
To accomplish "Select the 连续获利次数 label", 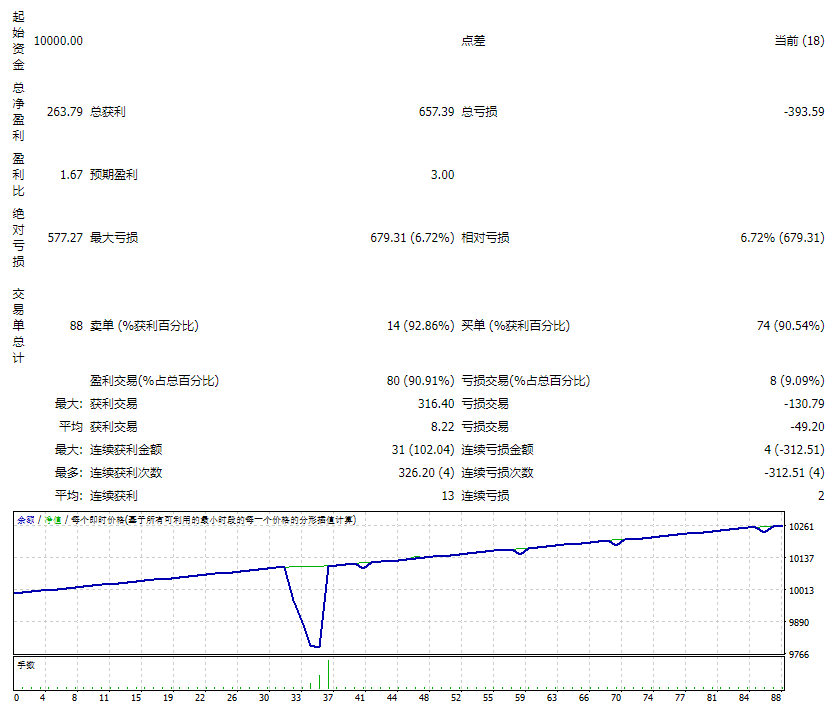I will pyautogui.click(x=126, y=472).
